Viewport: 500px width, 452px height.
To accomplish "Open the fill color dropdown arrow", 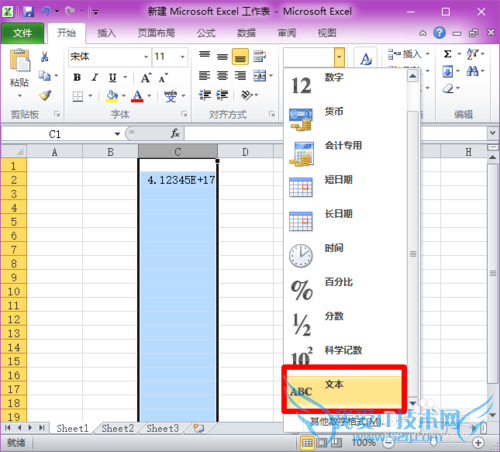I will tap(124, 96).
